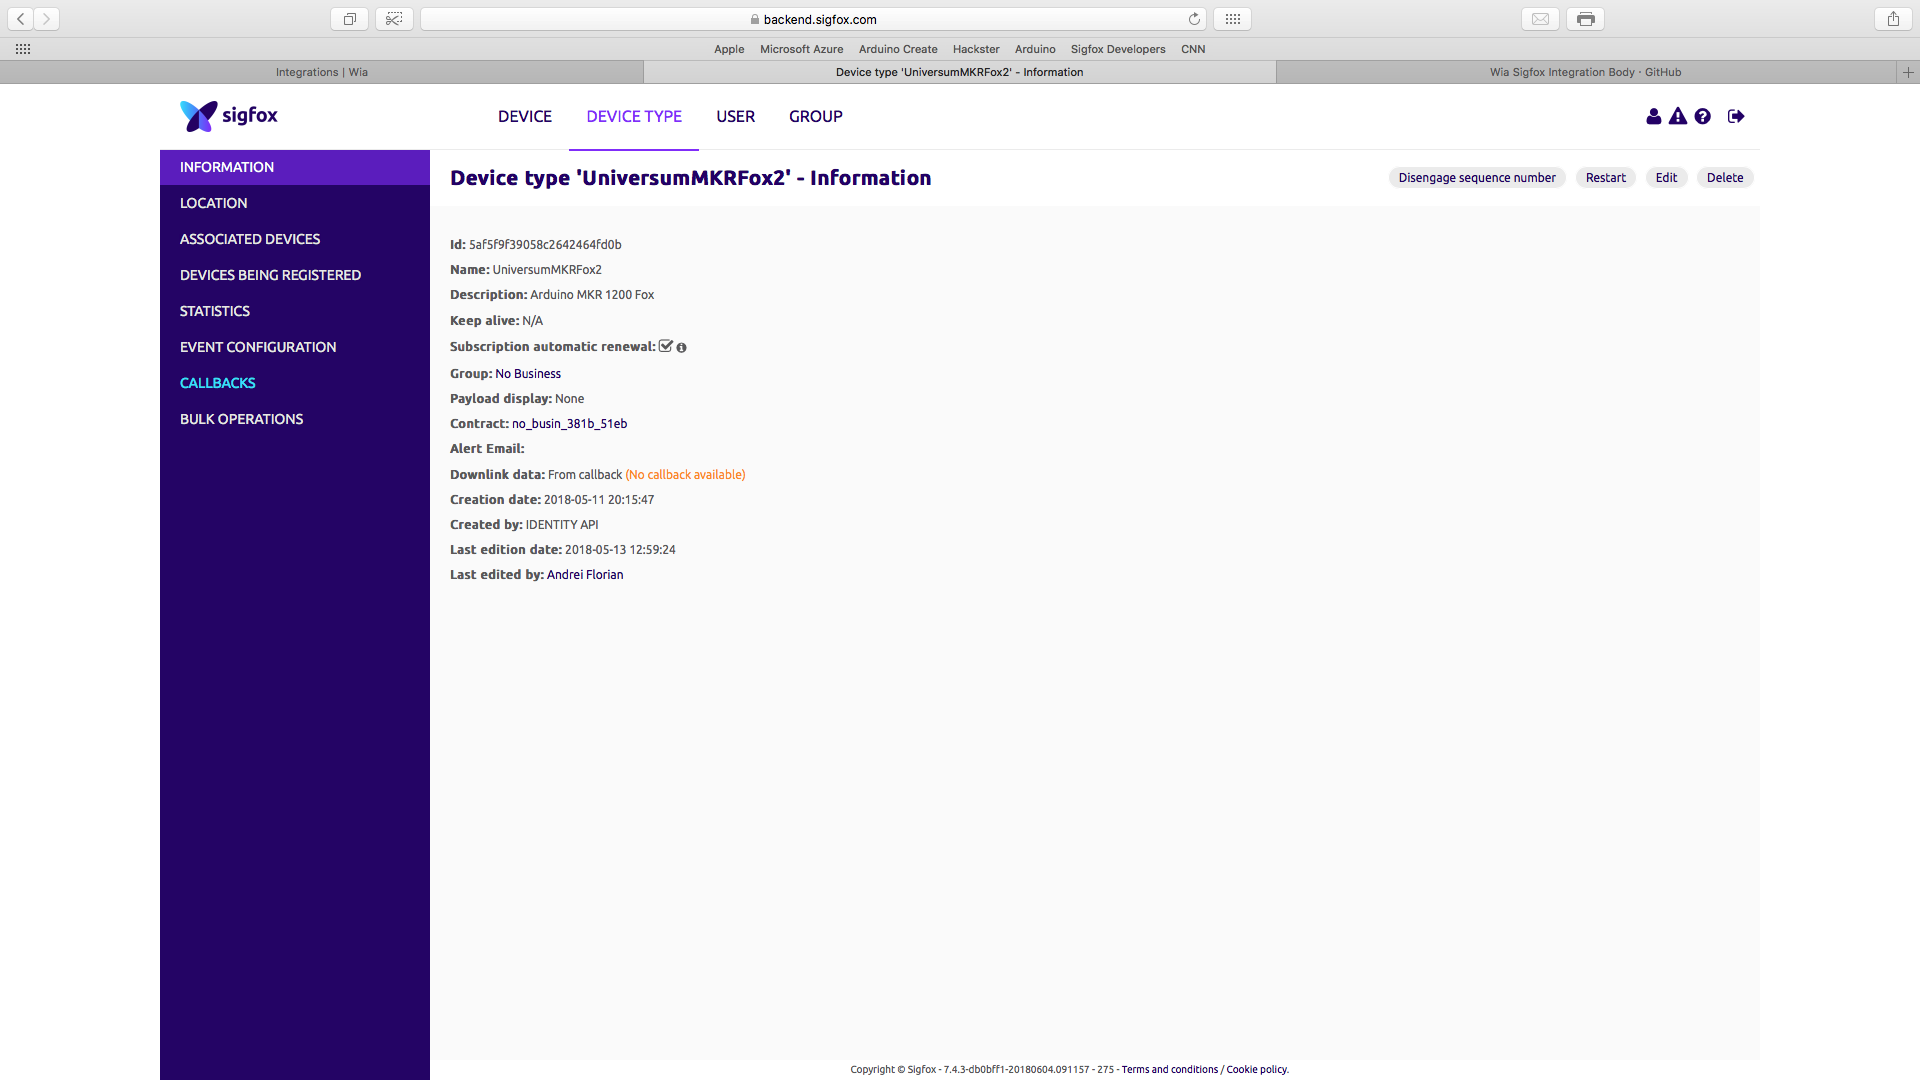Click the backend.sigfox.com address bar
The width and height of the screenshot is (1920, 1080).
pos(818,19)
